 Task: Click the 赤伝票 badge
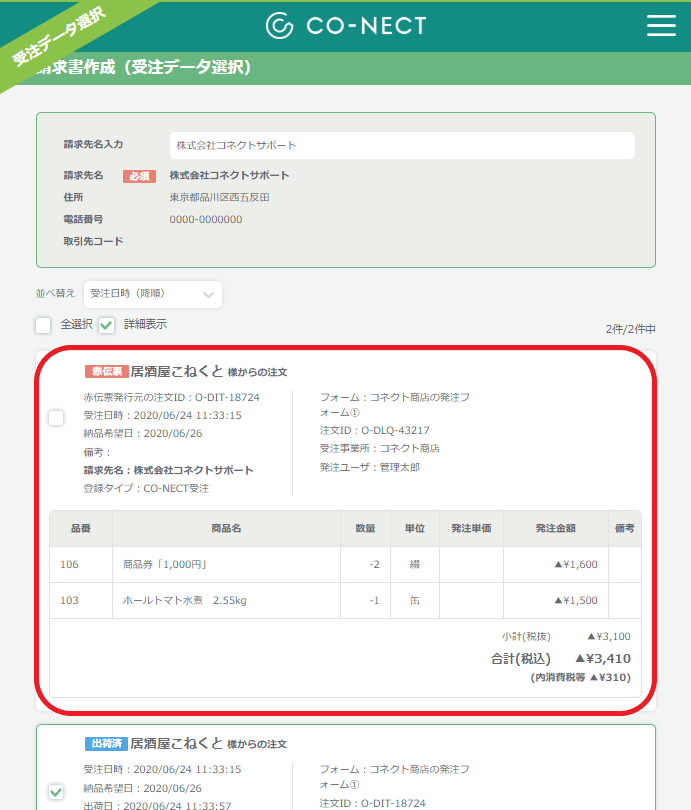pyautogui.click(x=106, y=371)
